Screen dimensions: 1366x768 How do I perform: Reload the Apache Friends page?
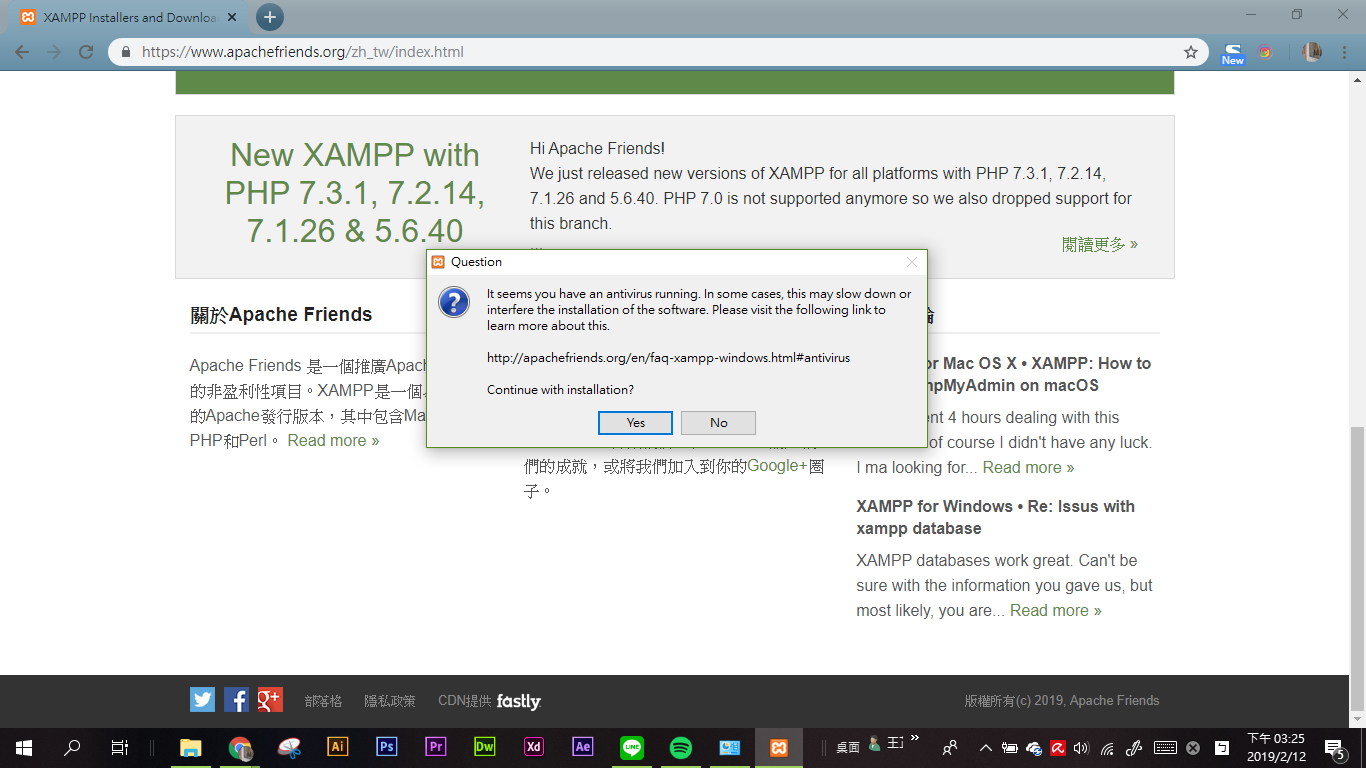pyautogui.click(x=86, y=52)
